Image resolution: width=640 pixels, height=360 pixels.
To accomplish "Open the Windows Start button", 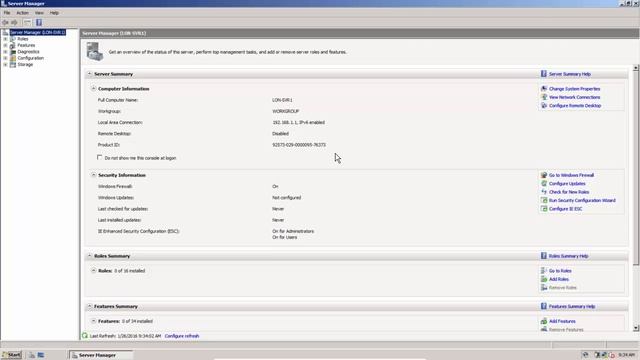I will [11, 355].
